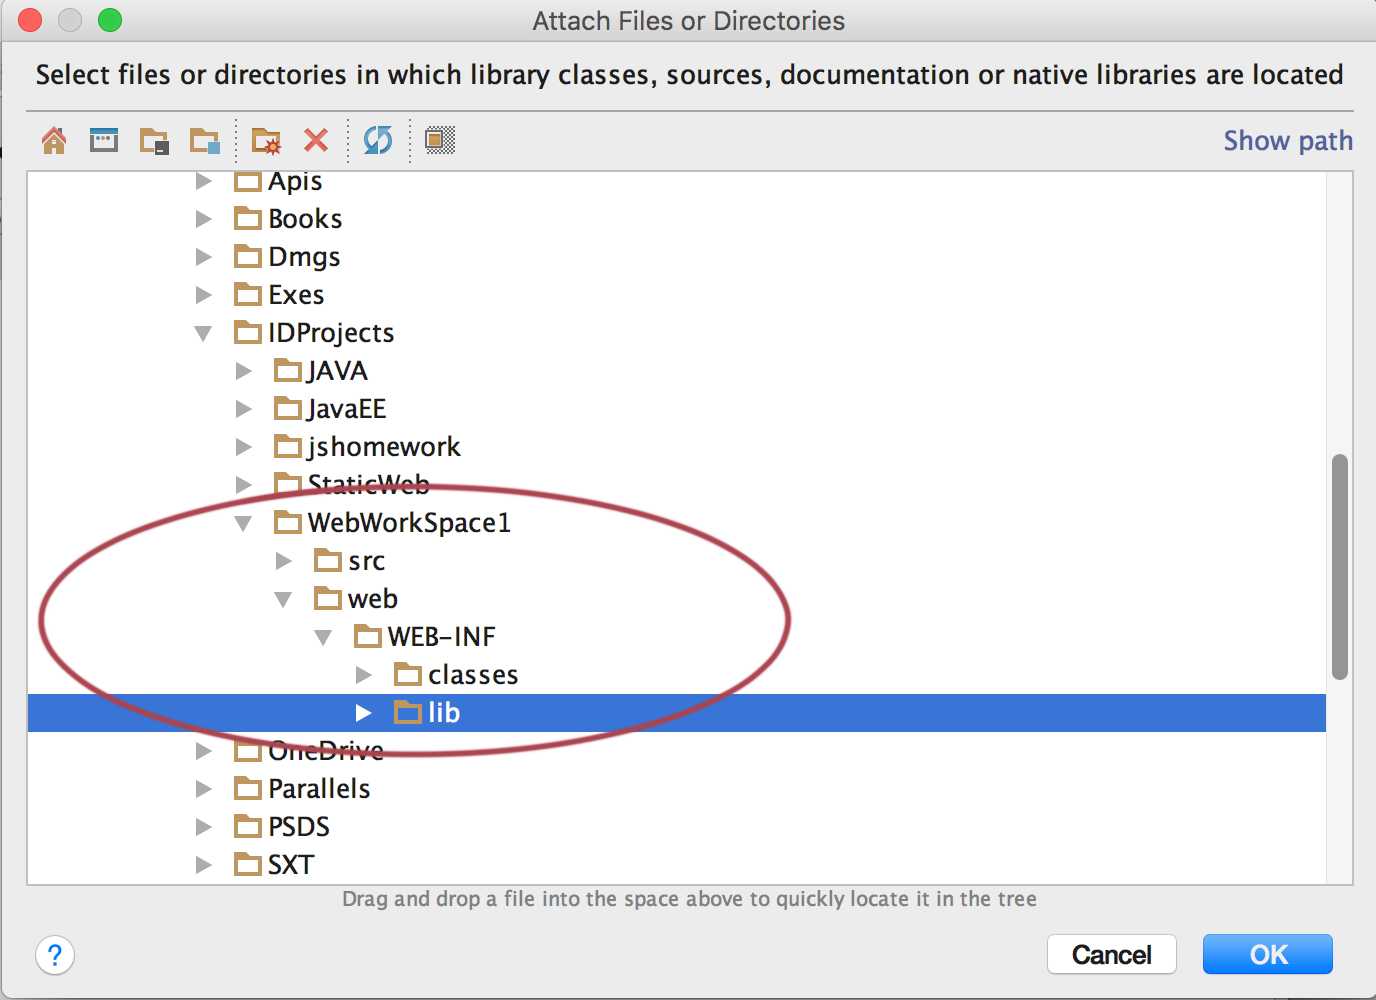Expand the Books folder arrow
Image resolution: width=1376 pixels, height=1000 pixels.
pyautogui.click(x=204, y=219)
